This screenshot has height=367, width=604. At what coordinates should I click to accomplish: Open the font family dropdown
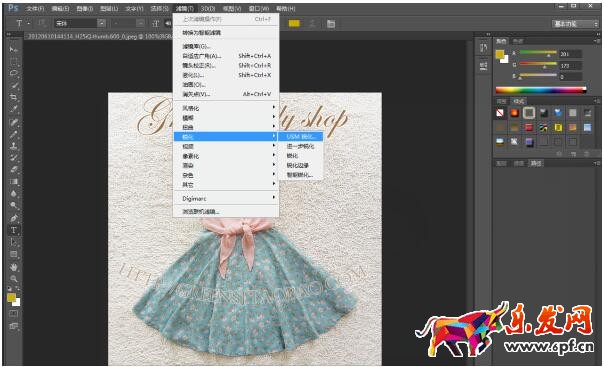pos(101,23)
